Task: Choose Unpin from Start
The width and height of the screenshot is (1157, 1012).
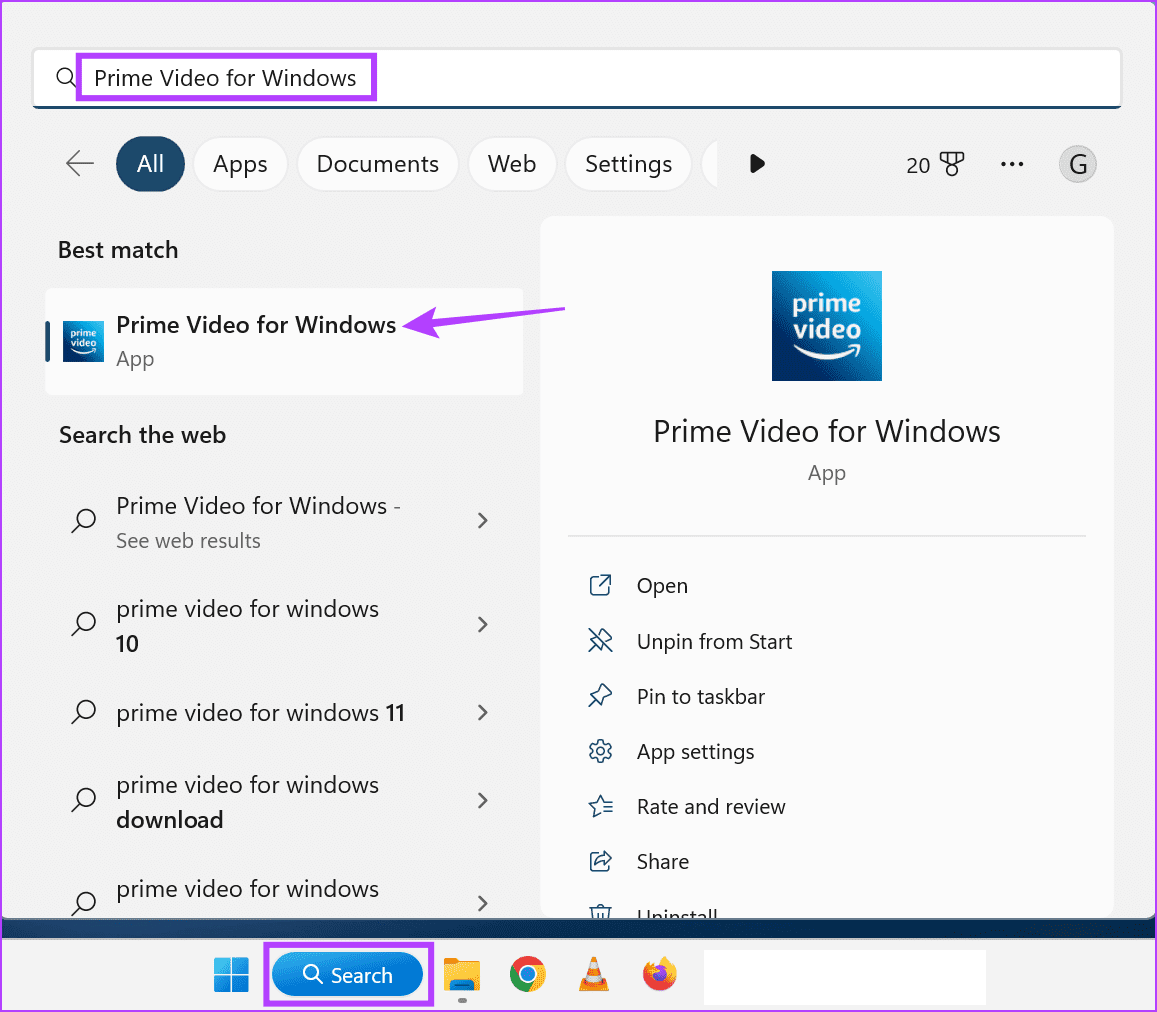Action: click(x=714, y=641)
